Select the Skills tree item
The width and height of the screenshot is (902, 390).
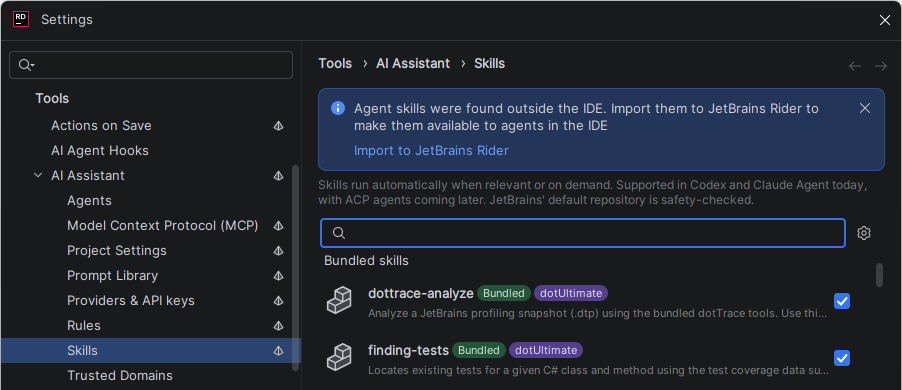point(151,350)
